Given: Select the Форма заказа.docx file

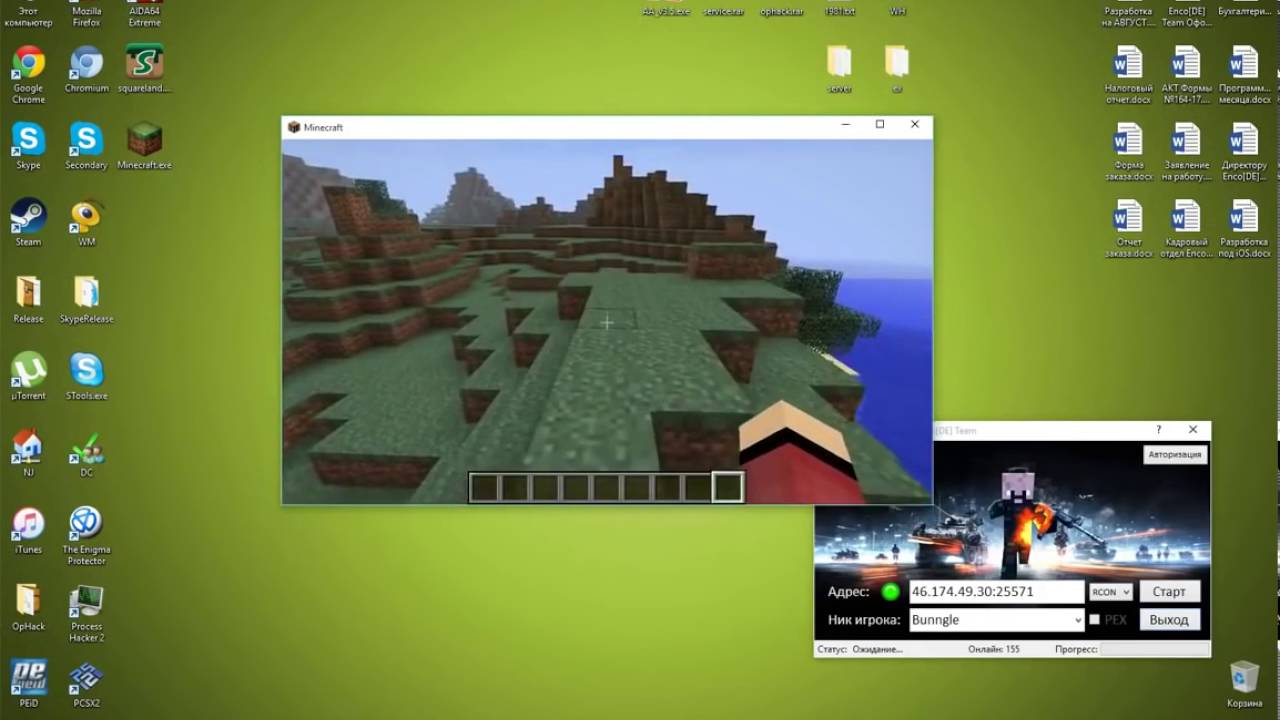Looking at the screenshot, I should 1128,153.
